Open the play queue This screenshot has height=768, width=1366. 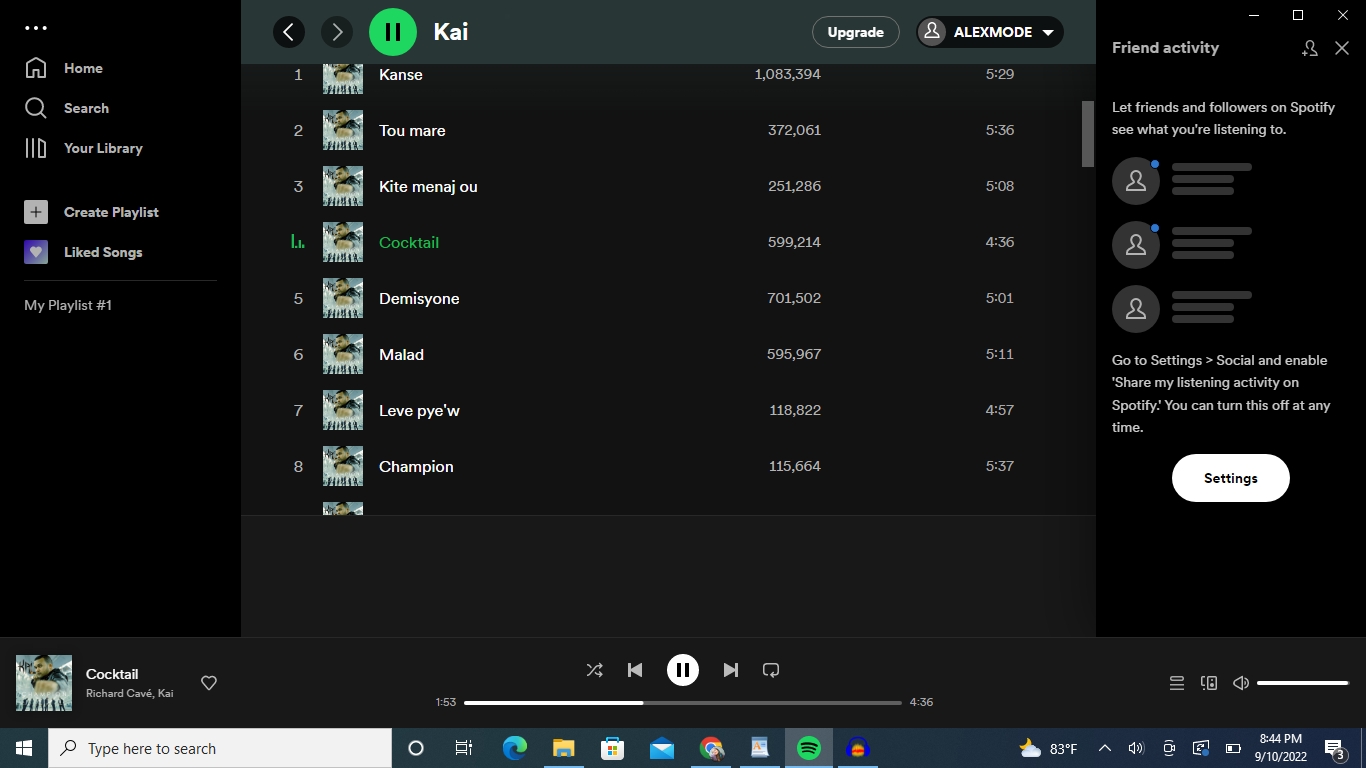pyautogui.click(x=1177, y=683)
